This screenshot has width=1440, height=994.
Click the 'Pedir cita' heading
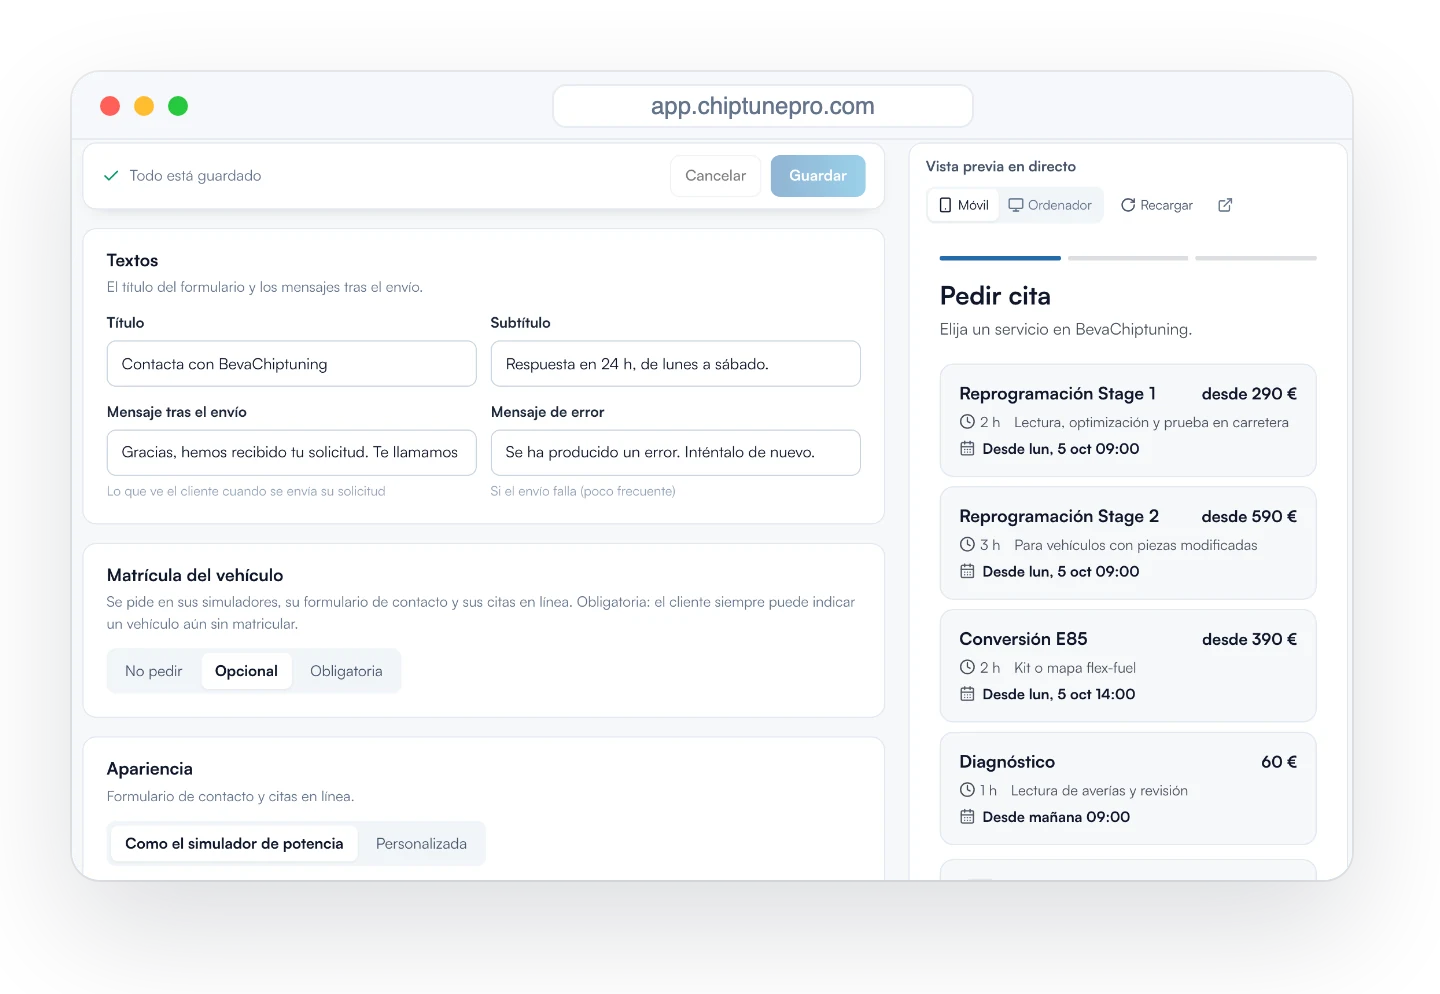coord(995,296)
